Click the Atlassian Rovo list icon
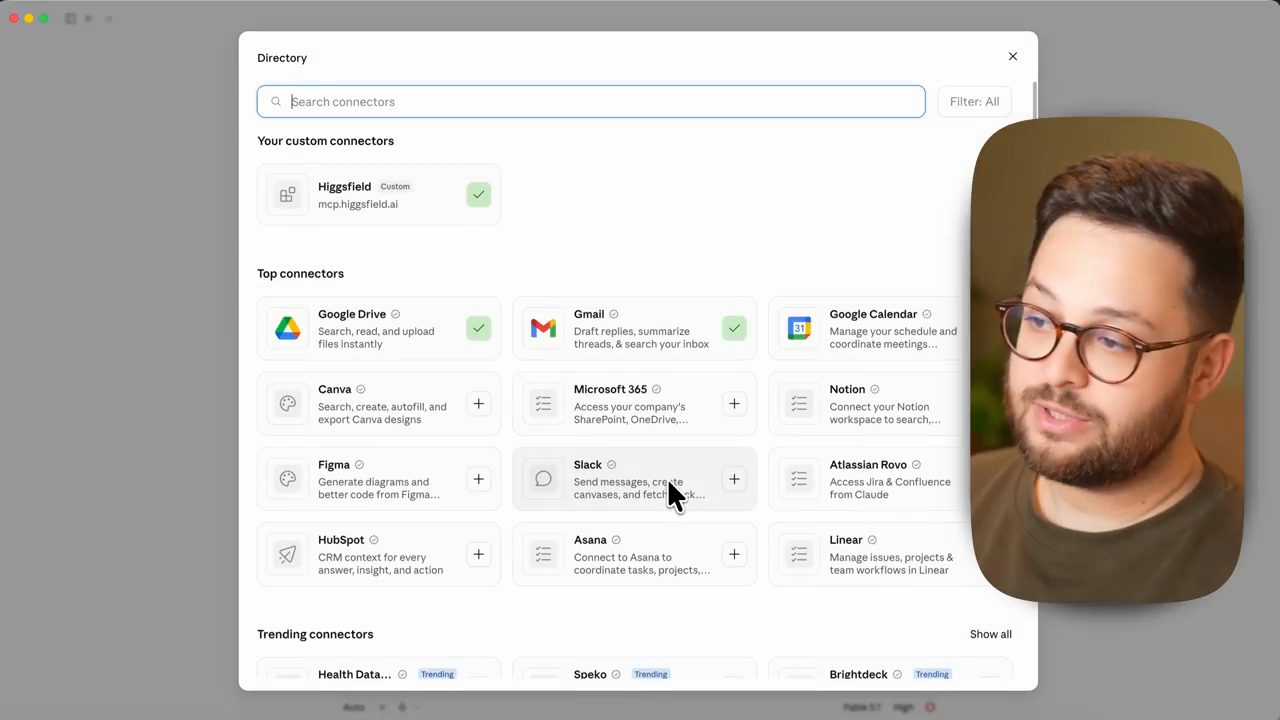Image resolution: width=1280 pixels, height=720 pixels. (x=799, y=479)
